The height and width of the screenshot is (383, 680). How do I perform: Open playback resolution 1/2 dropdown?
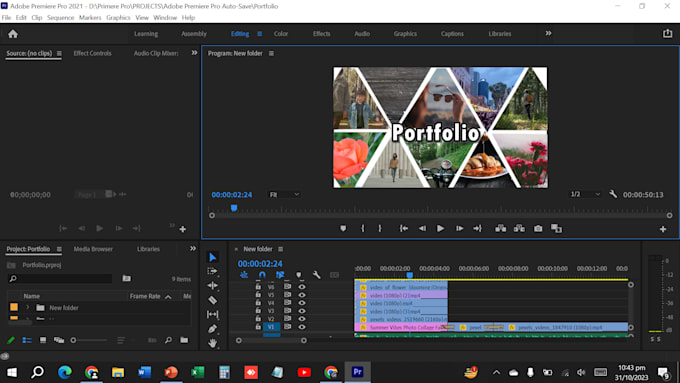[585, 194]
